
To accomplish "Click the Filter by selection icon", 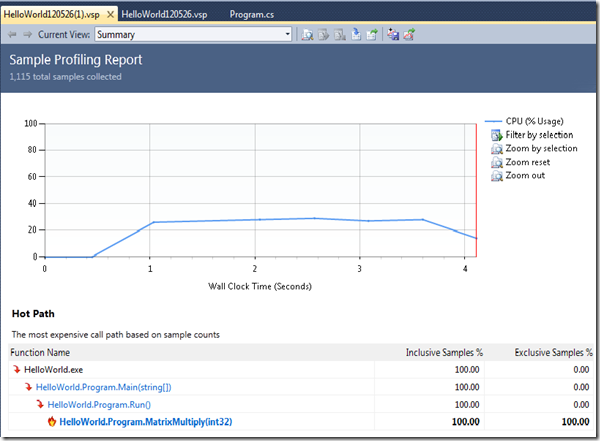I will click(x=496, y=134).
